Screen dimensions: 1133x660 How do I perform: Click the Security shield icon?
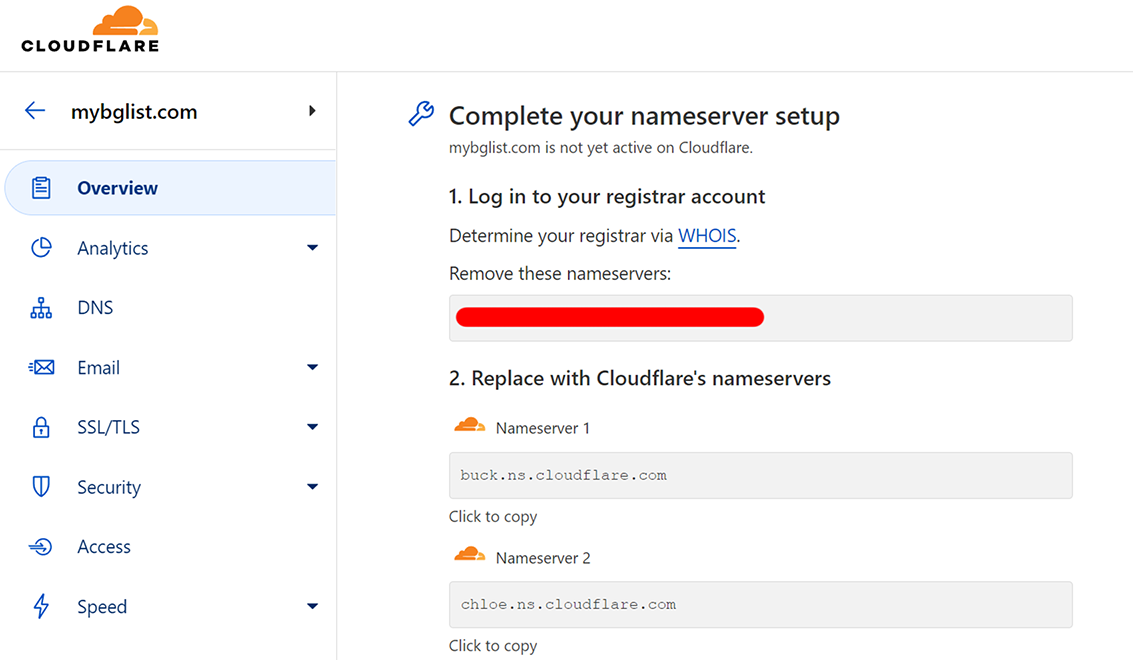pyautogui.click(x=41, y=487)
